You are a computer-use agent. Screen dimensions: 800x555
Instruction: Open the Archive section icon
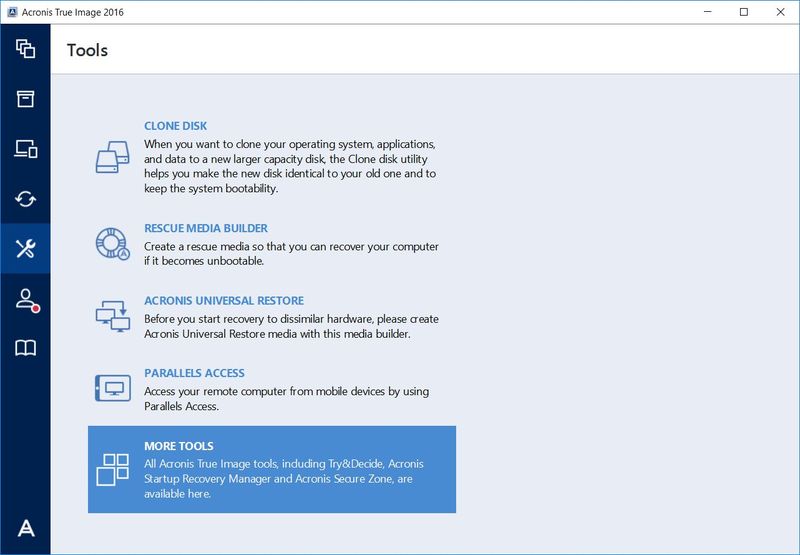(25, 98)
